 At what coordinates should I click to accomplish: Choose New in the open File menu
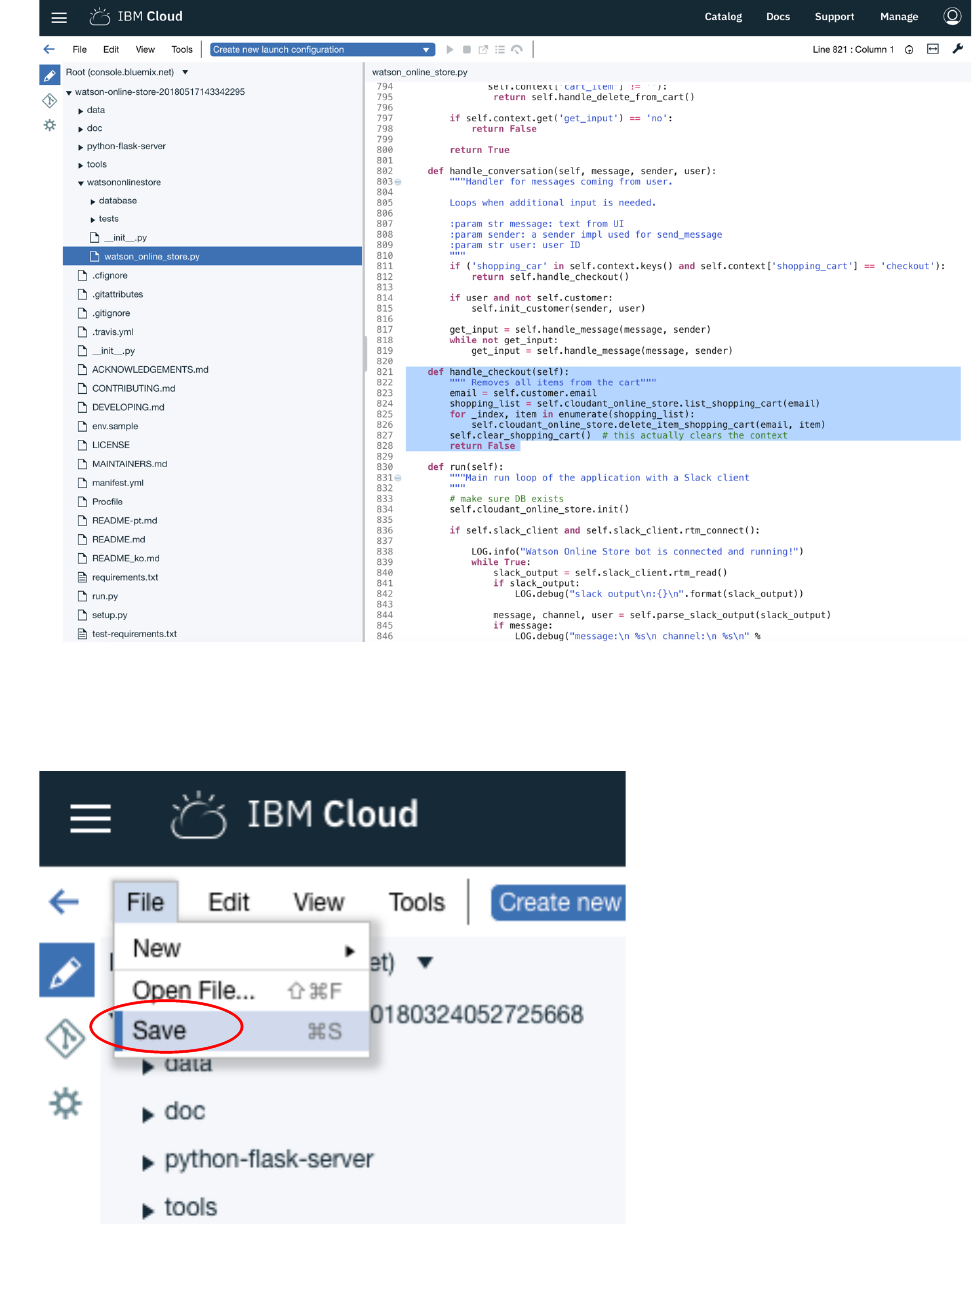242,948
